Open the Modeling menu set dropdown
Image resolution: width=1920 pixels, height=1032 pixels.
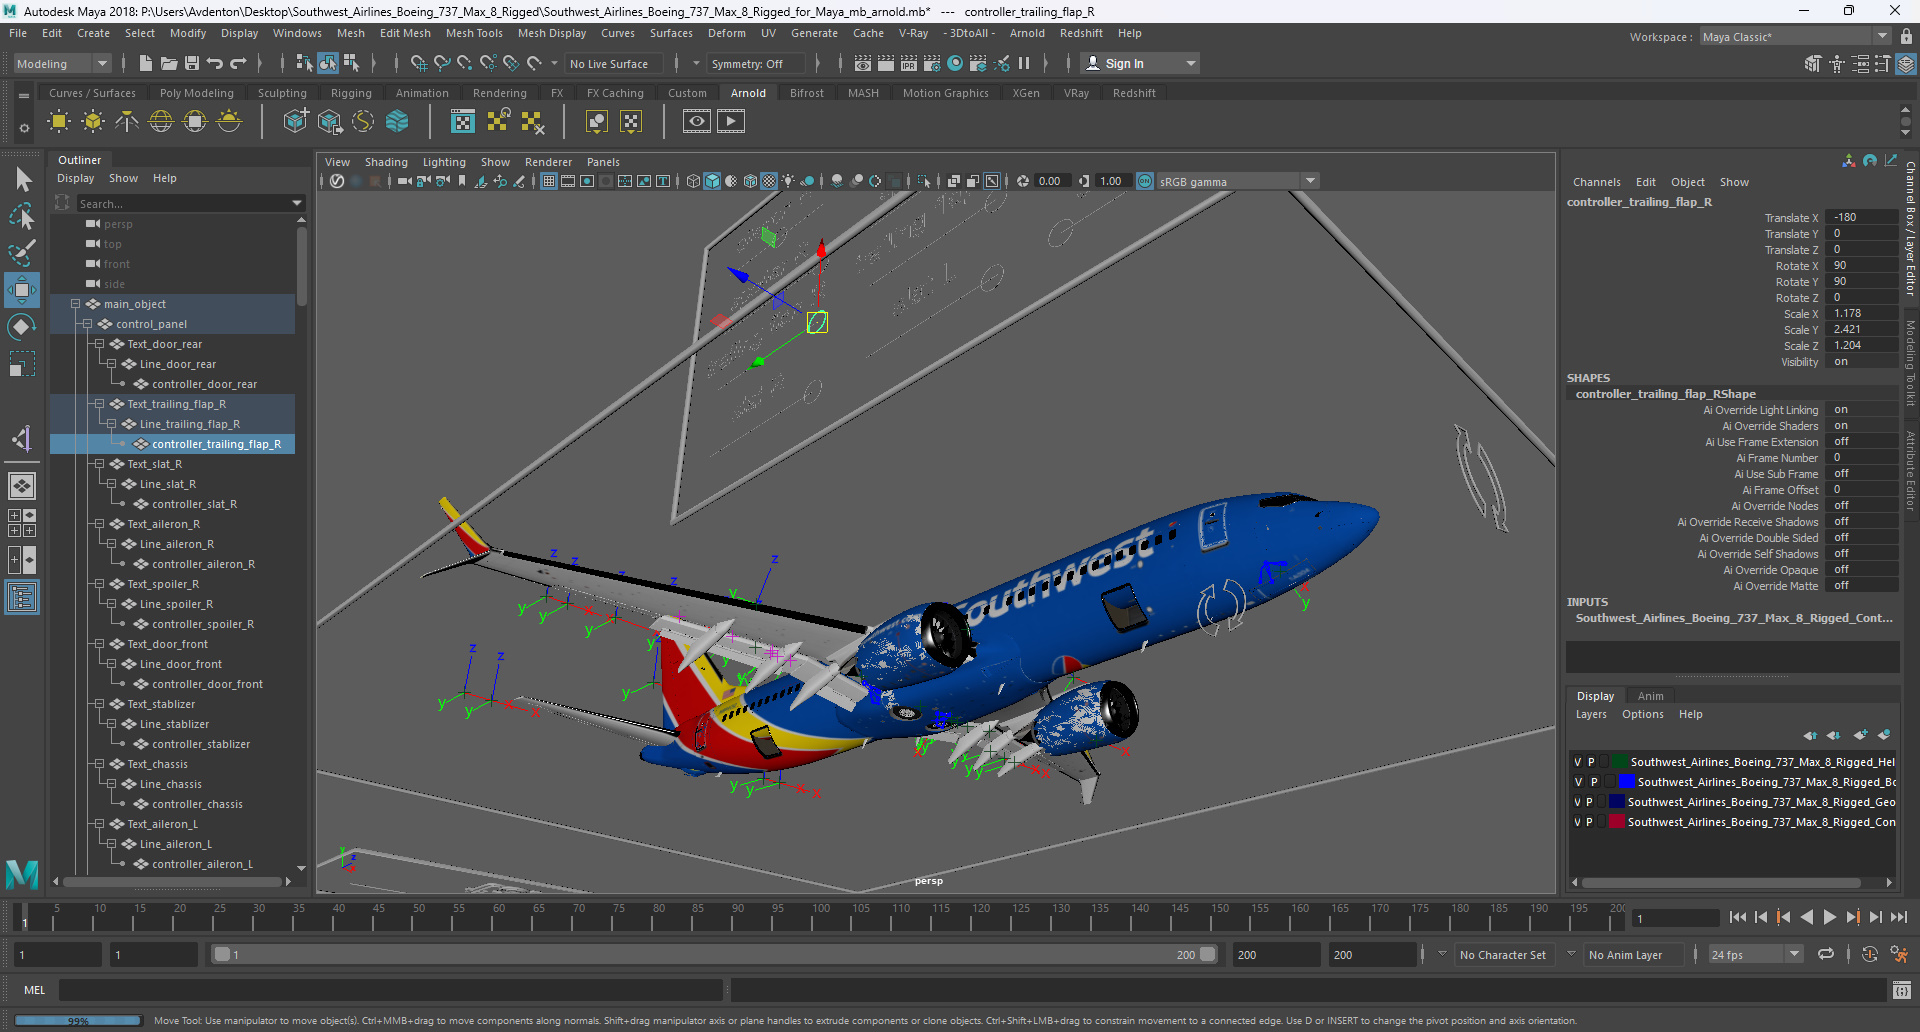coord(62,64)
